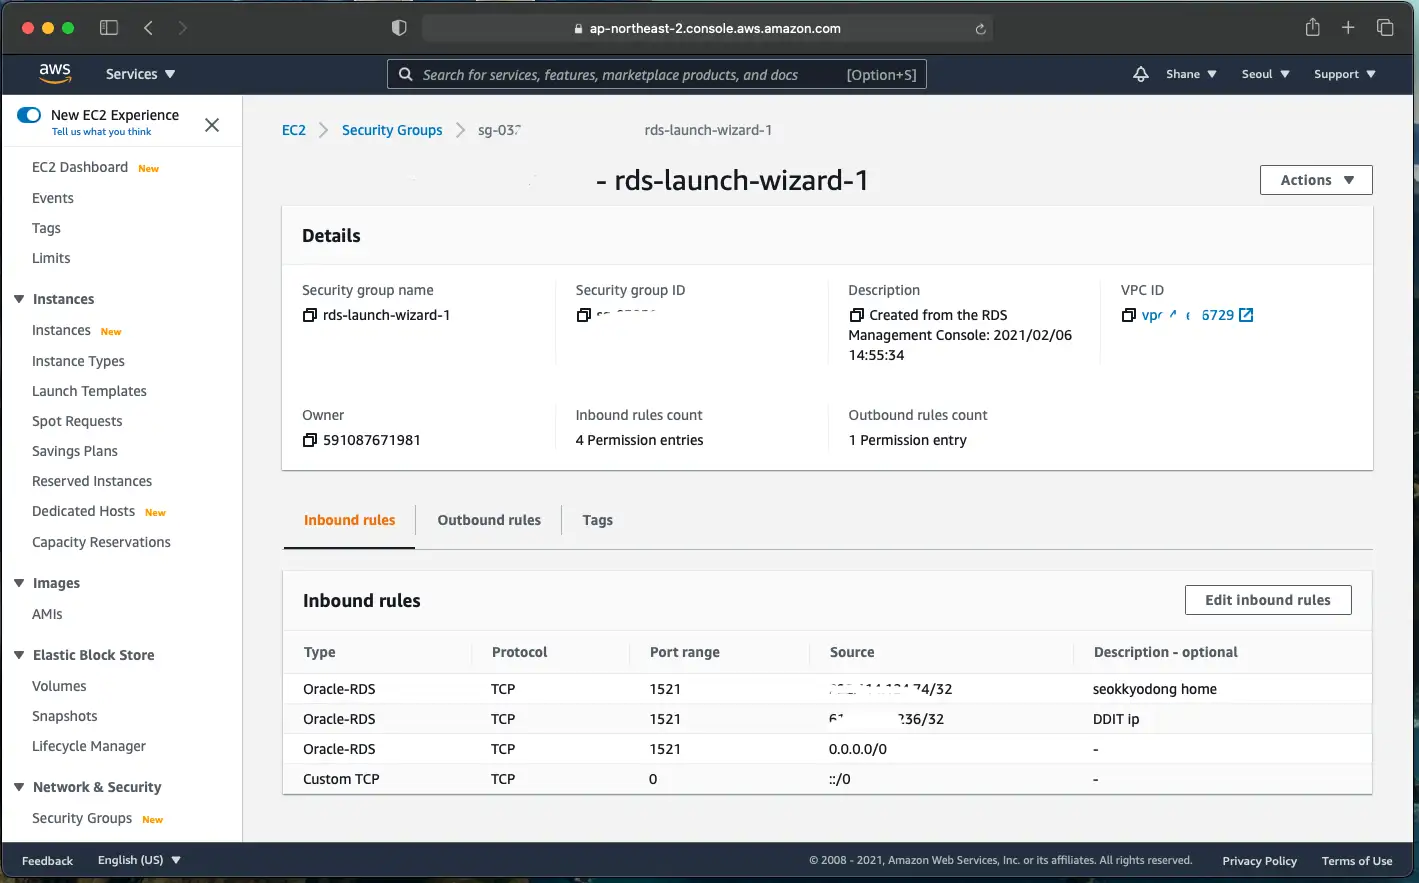Image resolution: width=1419 pixels, height=883 pixels.
Task: Open the Actions dropdown
Action: [x=1316, y=180]
